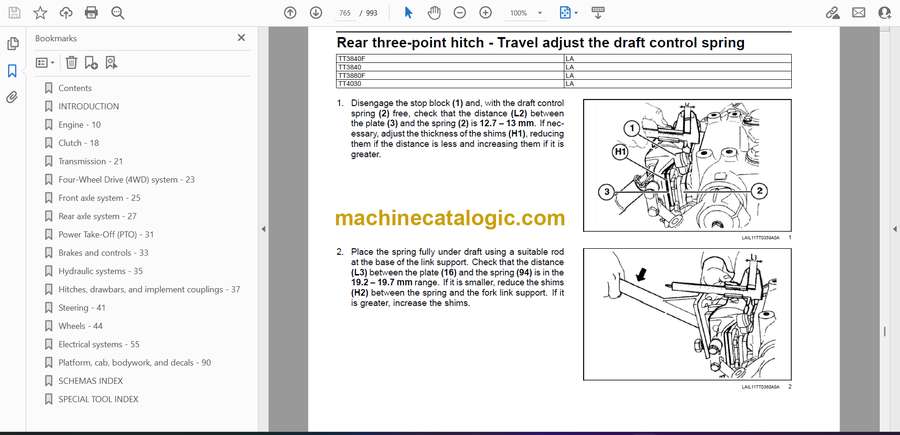Print the document

pyautogui.click(x=91, y=13)
